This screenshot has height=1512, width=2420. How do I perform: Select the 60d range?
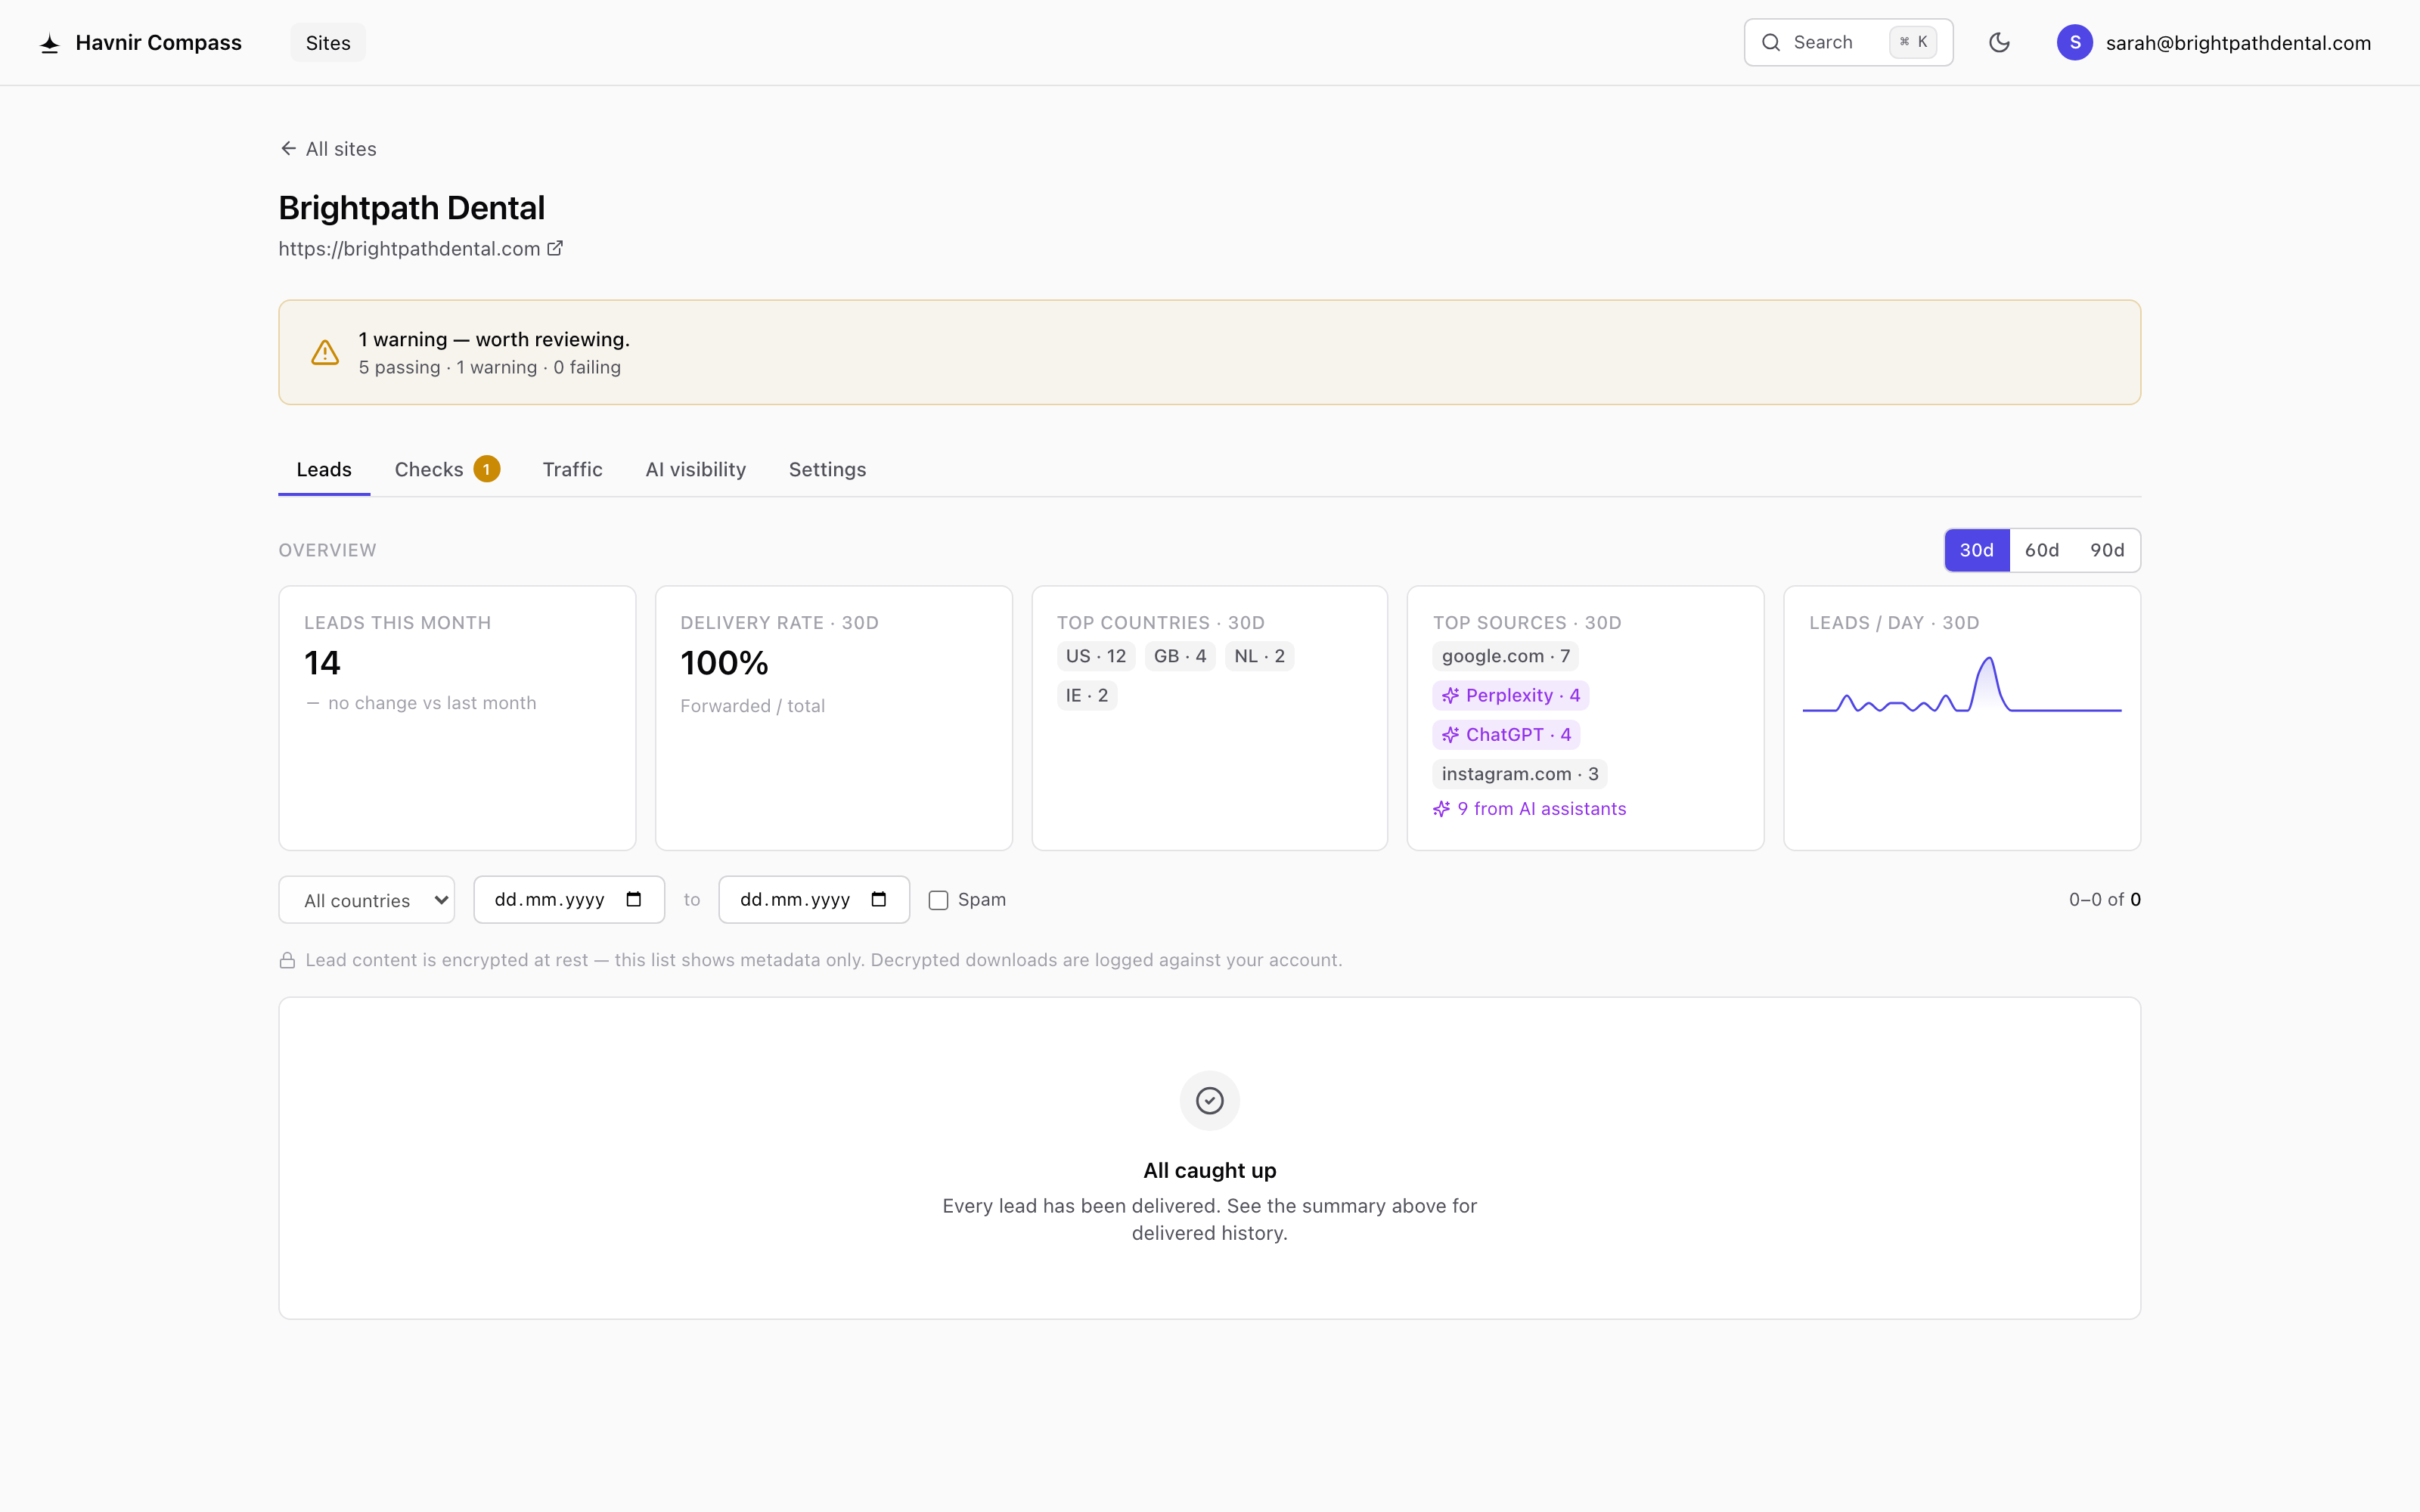point(2041,550)
